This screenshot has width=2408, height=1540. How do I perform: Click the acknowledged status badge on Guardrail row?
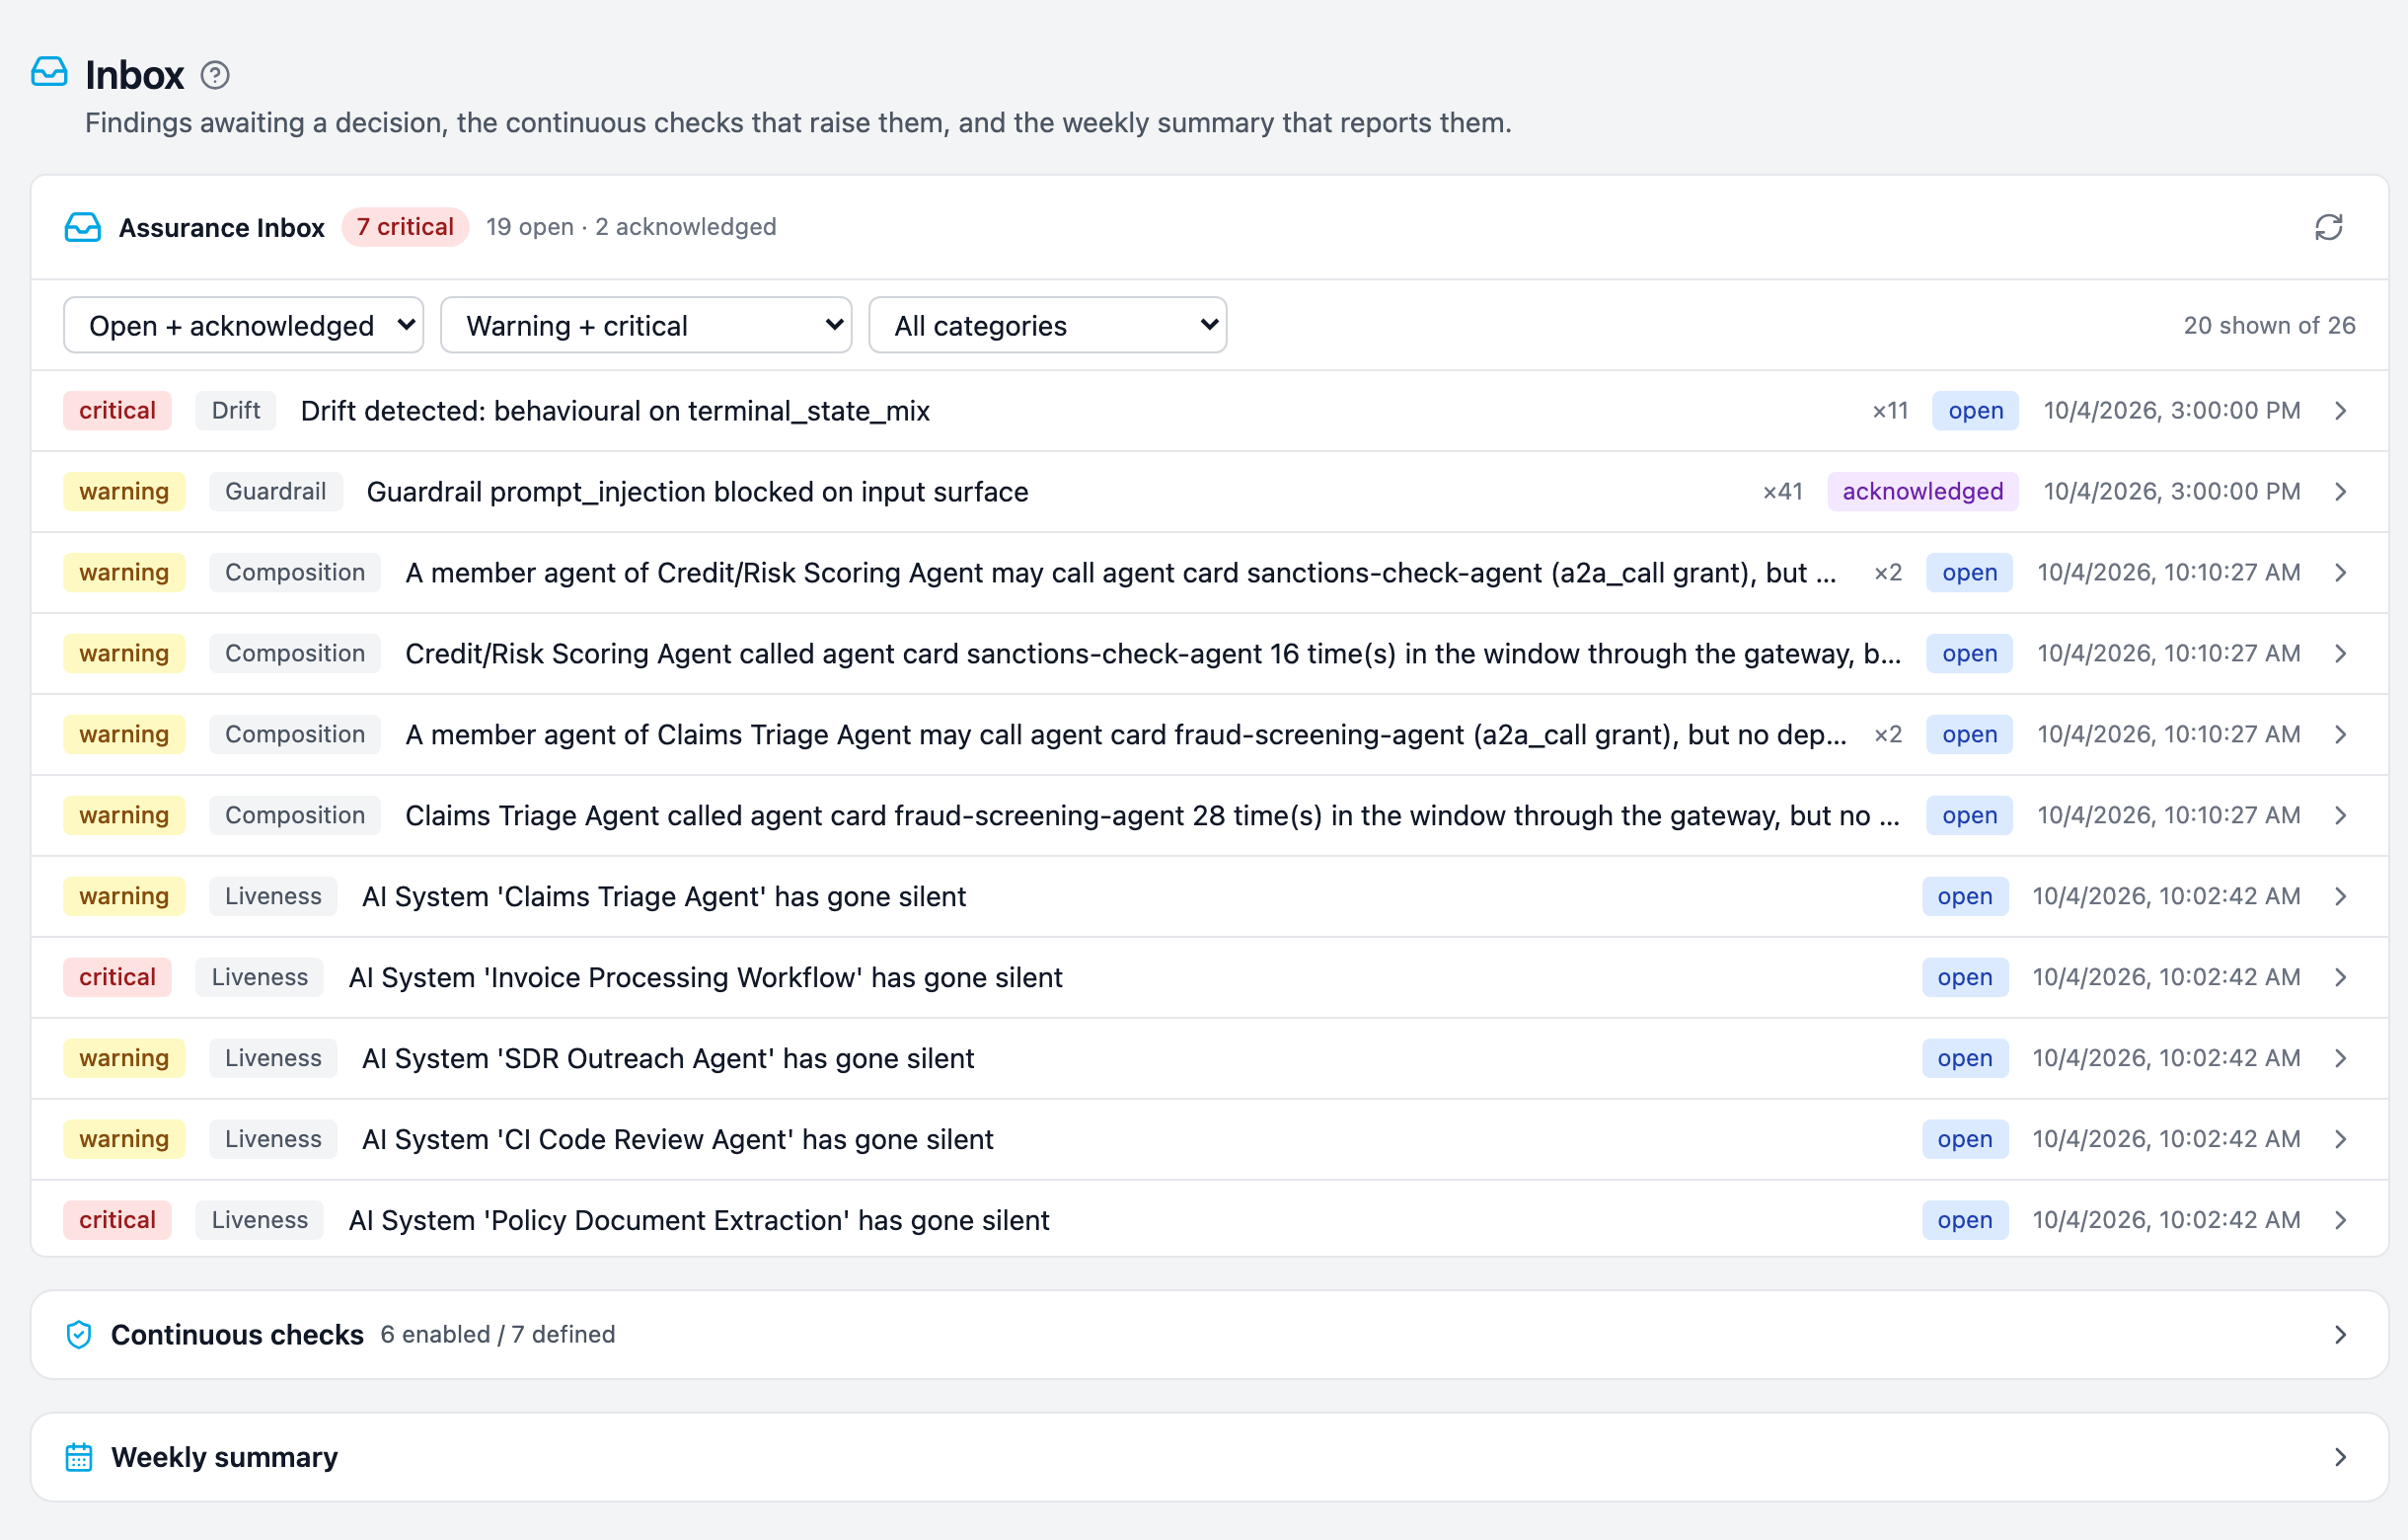click(1922, 492)
